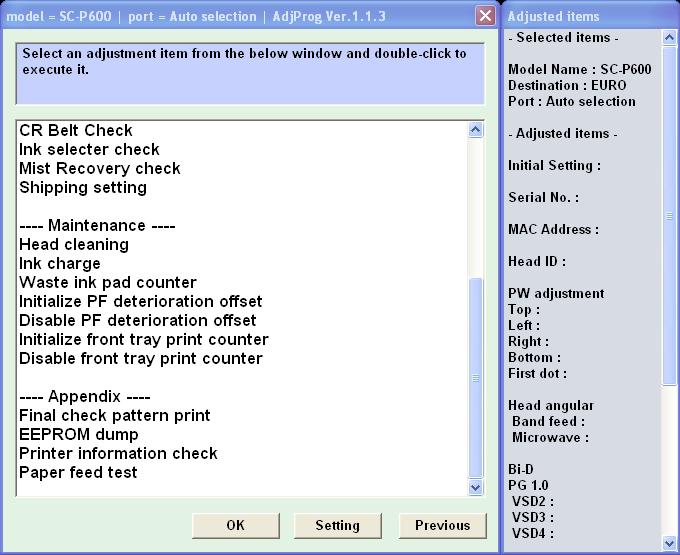This screenshot has height=555, width=680.
Task: Click VSD3 label
Action: (533, 518)
